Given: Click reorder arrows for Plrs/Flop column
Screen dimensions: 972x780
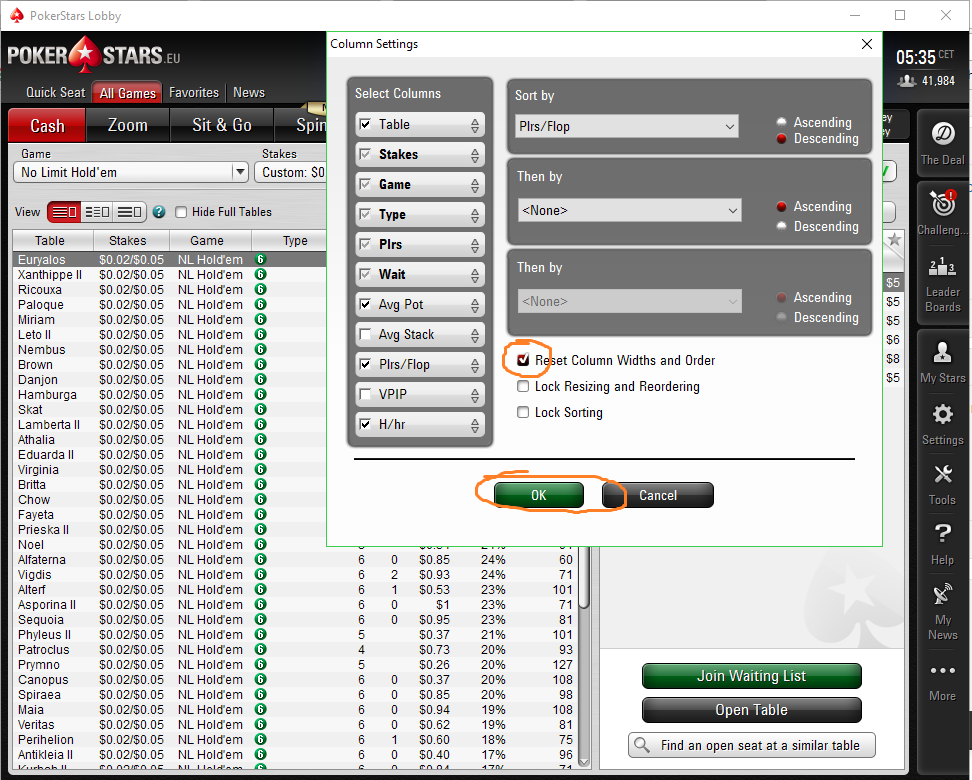Looking at the screenshot, I should click(x=474, y=365).
